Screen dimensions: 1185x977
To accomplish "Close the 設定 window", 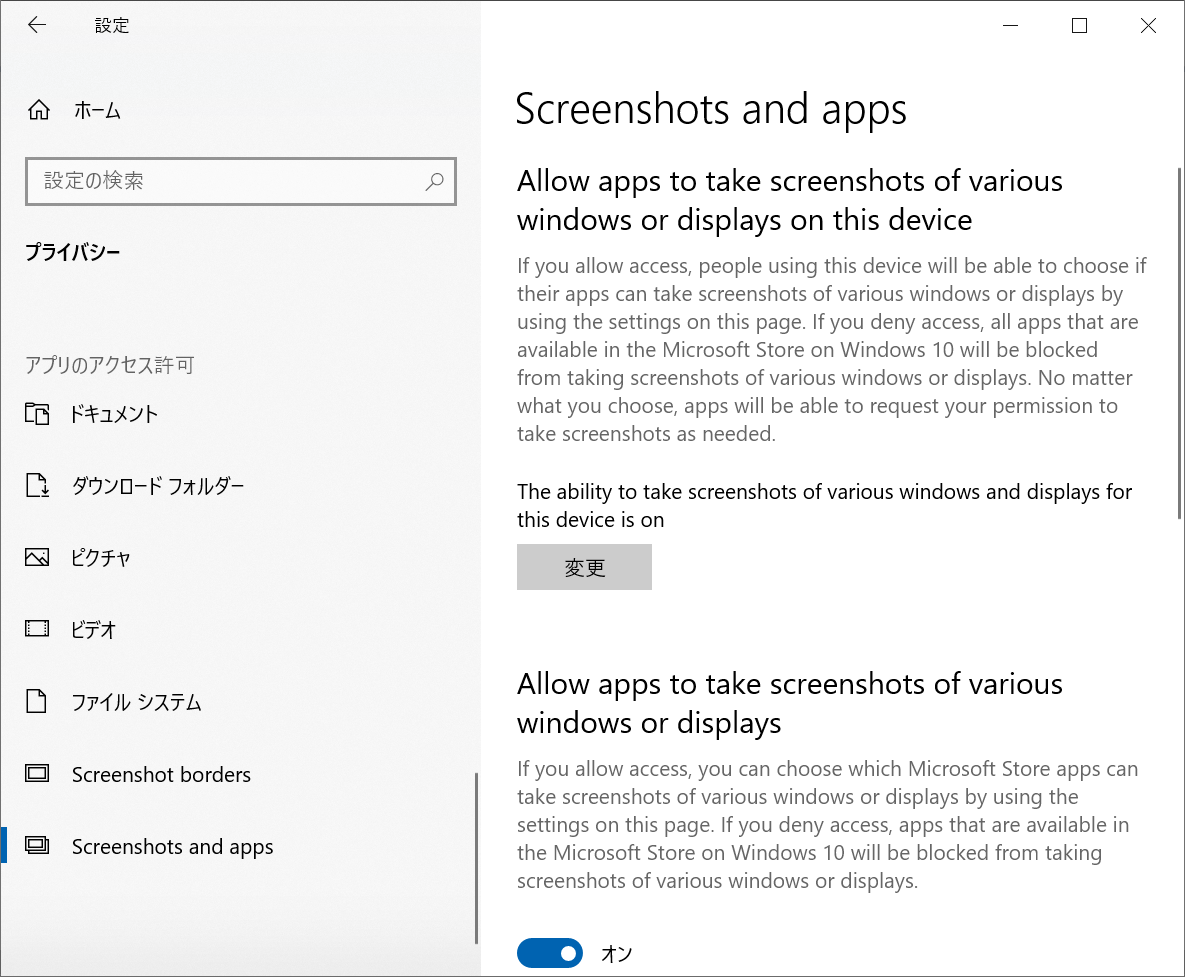I will click(1148, 26).
